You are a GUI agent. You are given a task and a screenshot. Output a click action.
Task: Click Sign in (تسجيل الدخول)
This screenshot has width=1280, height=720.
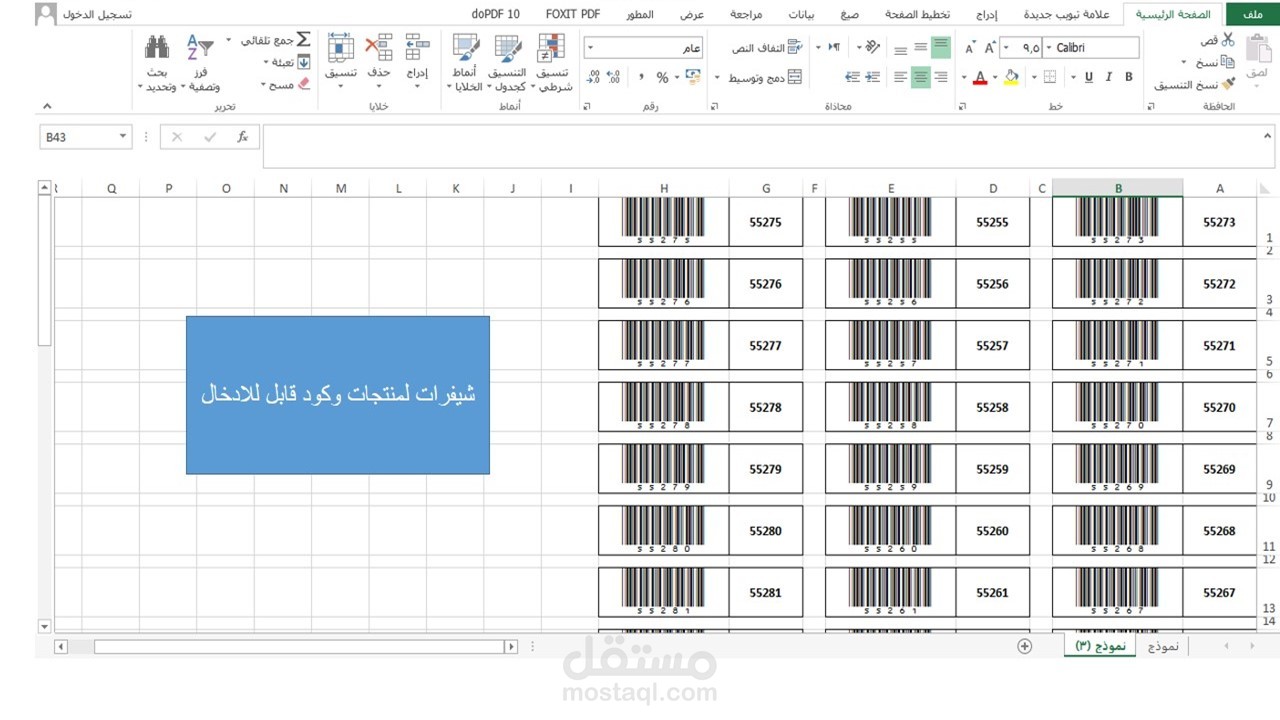[x=99, y=15]
